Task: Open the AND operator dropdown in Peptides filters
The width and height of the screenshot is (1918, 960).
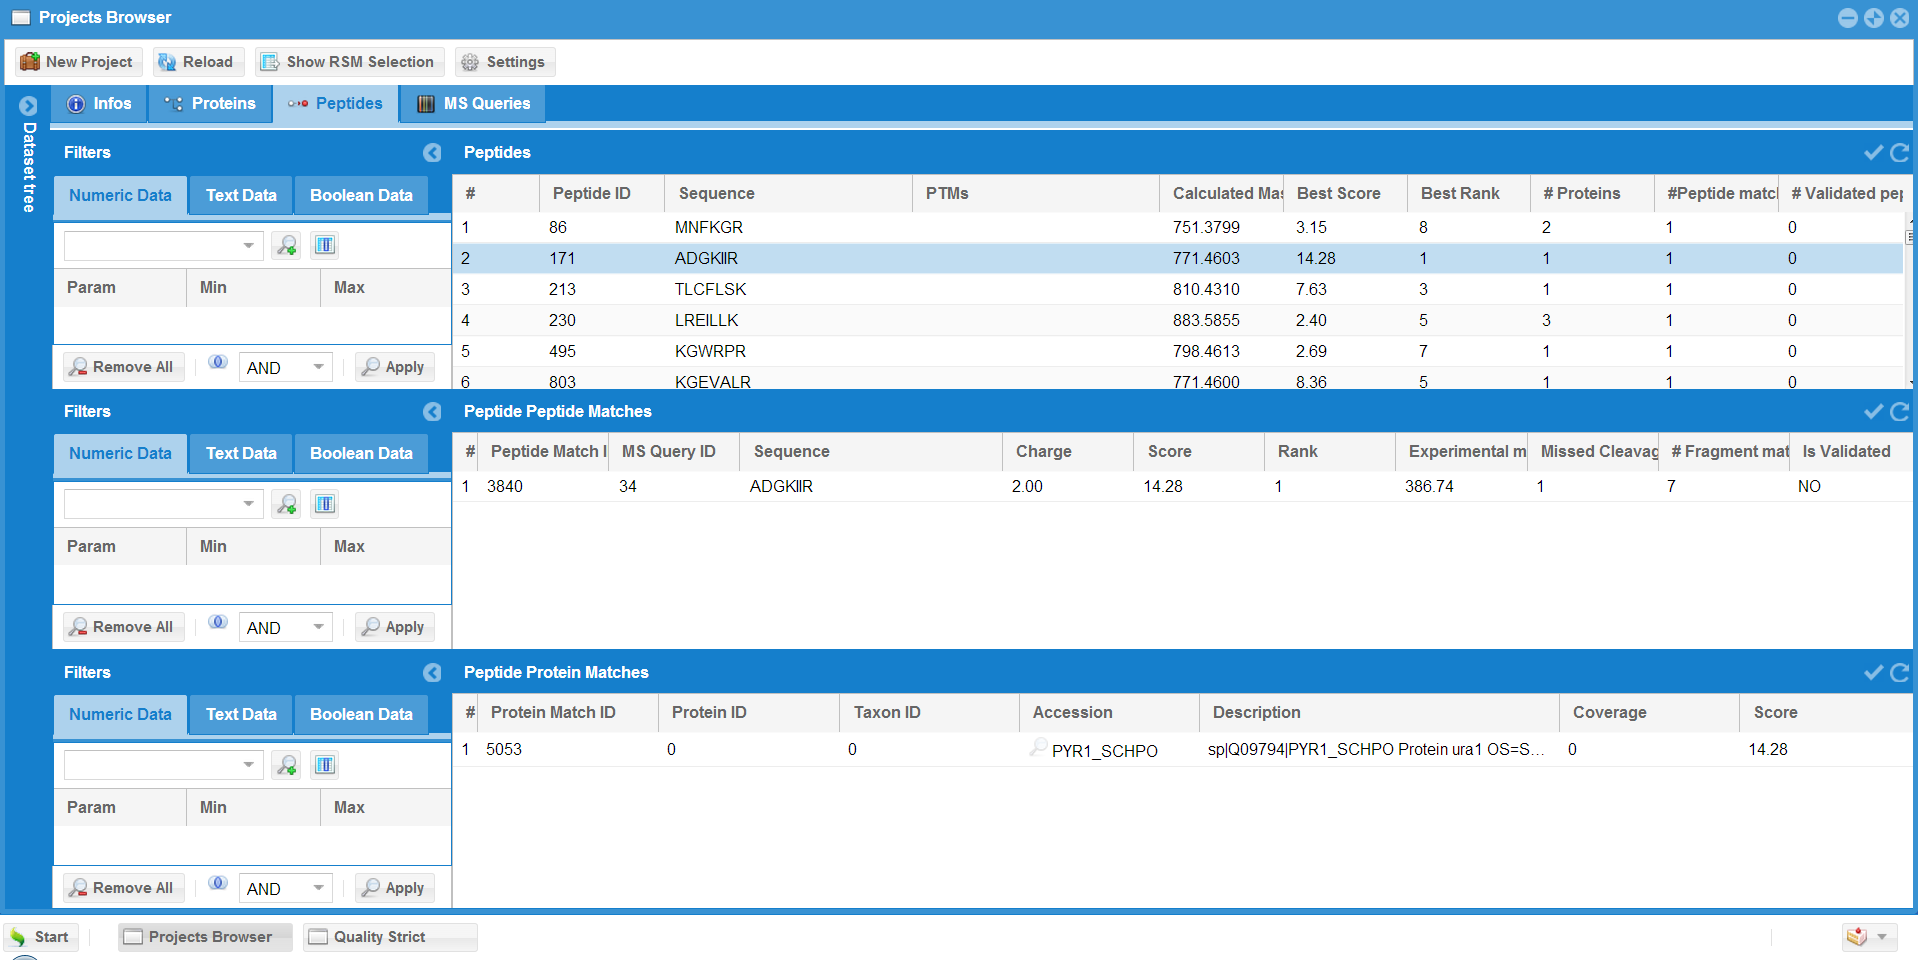Action: 317,368
